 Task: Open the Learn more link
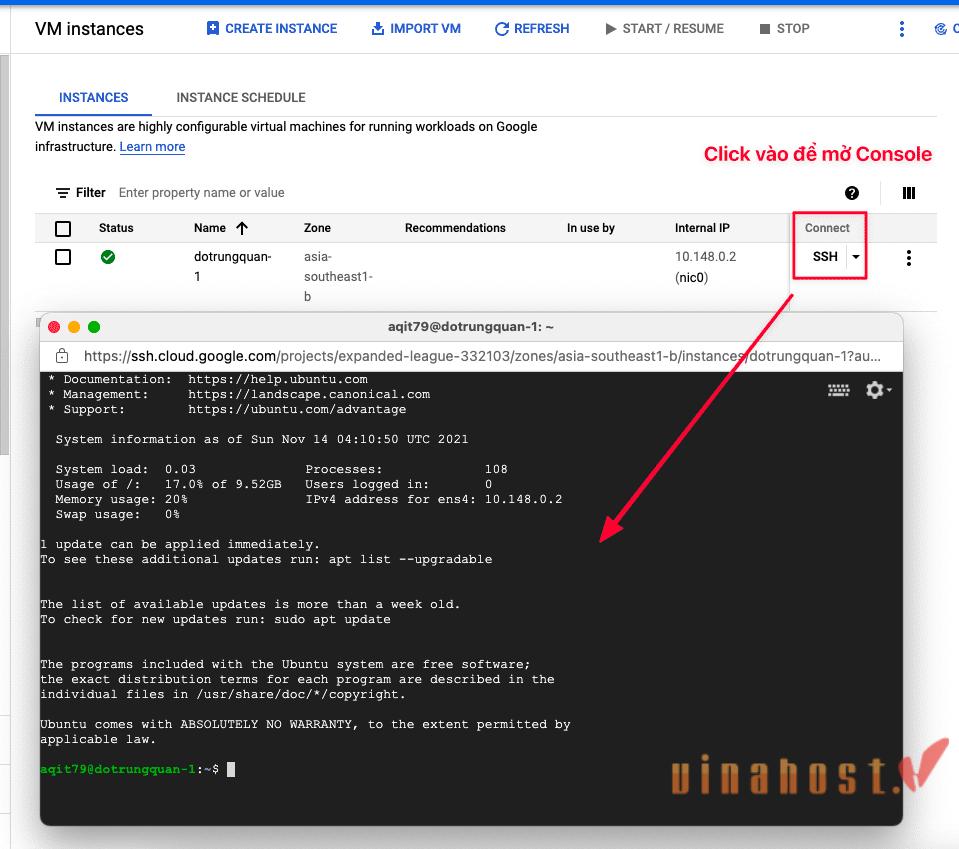pos(152,147)
